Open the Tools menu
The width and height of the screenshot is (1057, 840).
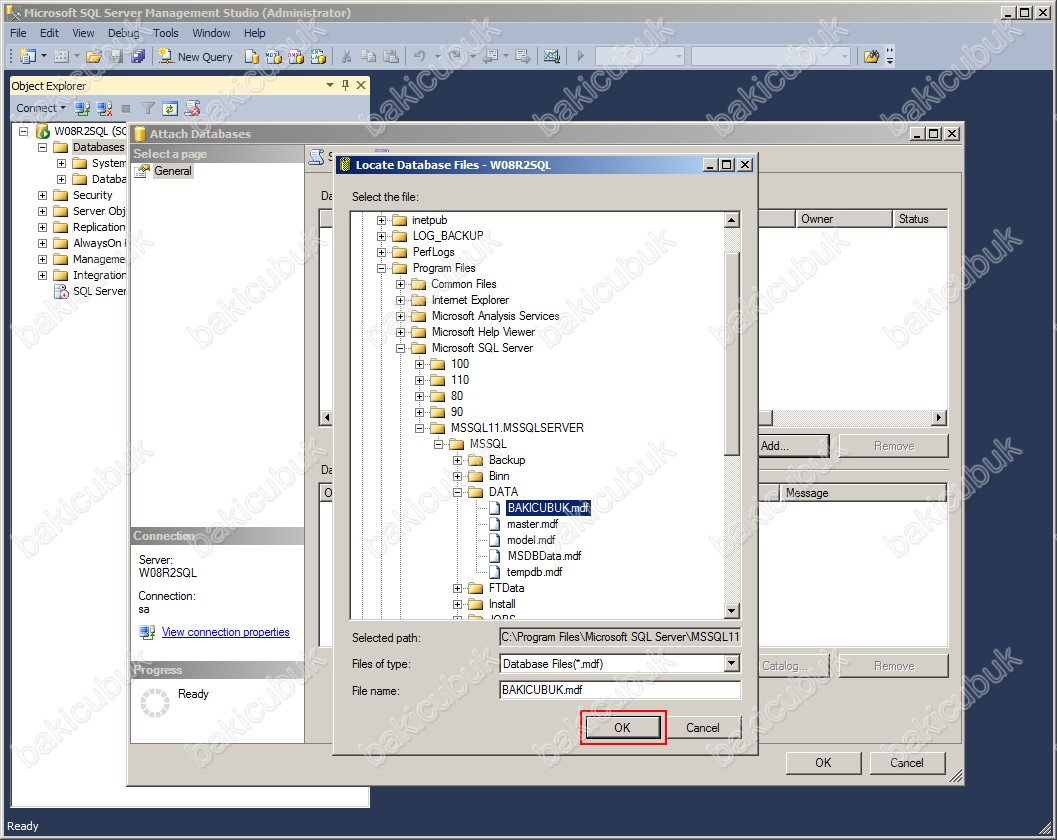(x=166, y=33)
